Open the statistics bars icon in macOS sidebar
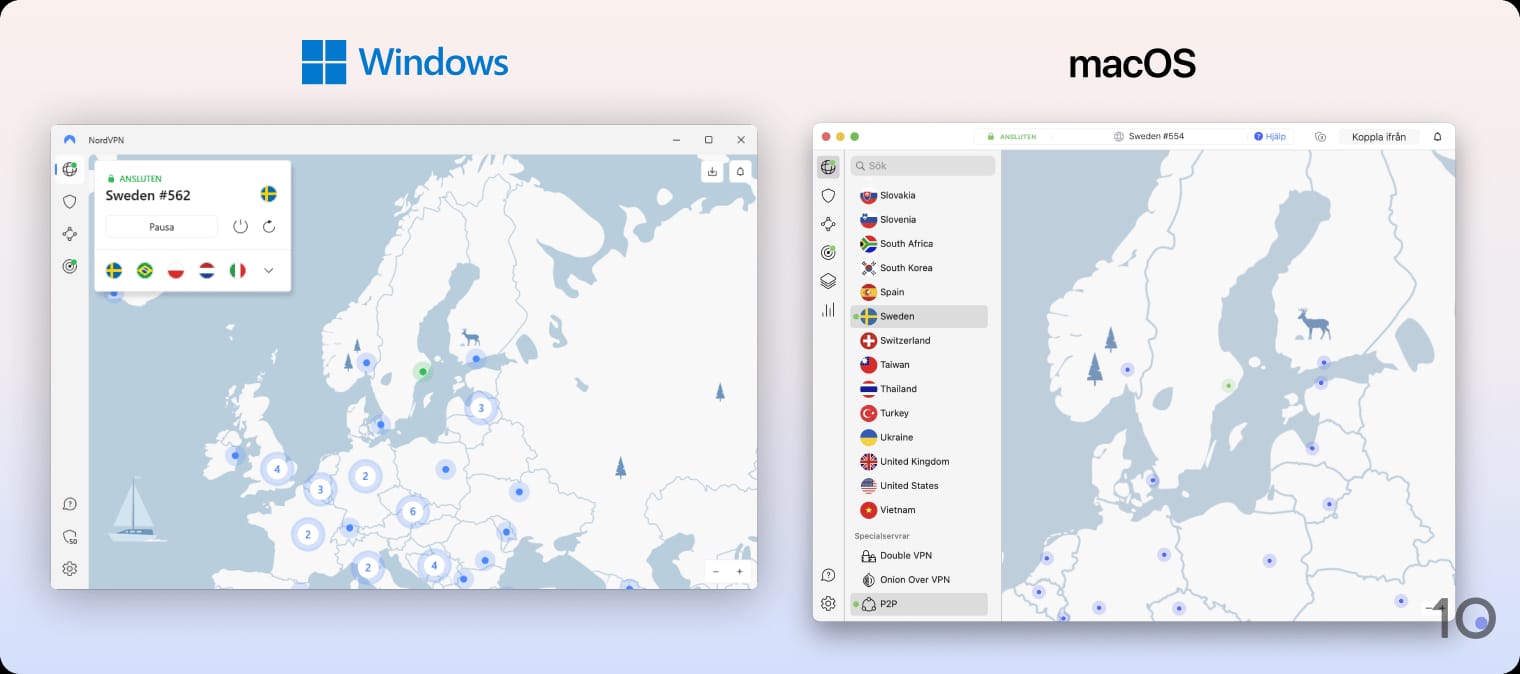The height and width of the screenshot is (674, 1520). point(828,310)
